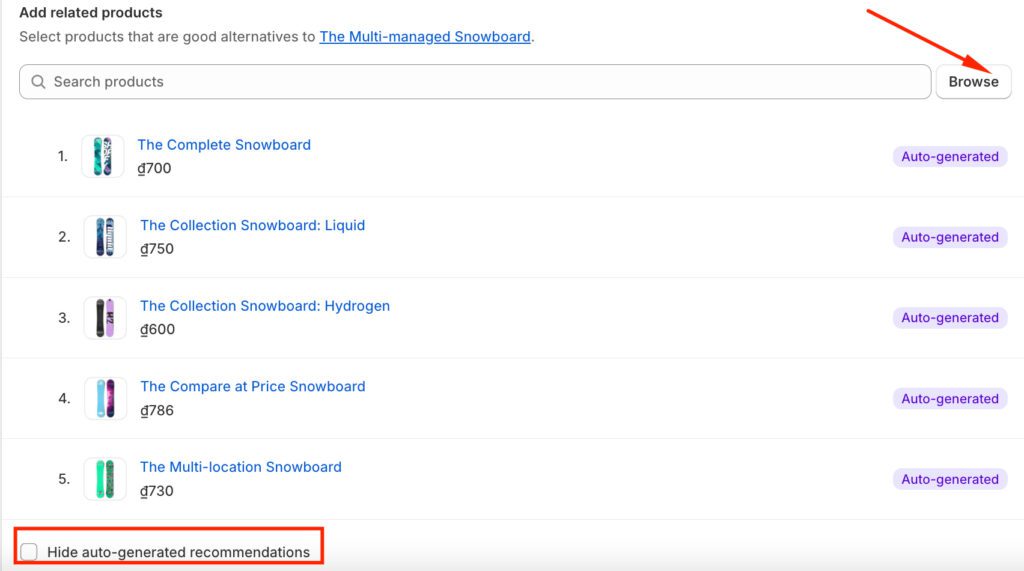The width and height of the screenshot is (1024, 571).
Task: Click Auto-generated badge for Compare at Price Snowboard
Action: pyautogui.click(x=949, y=399)
